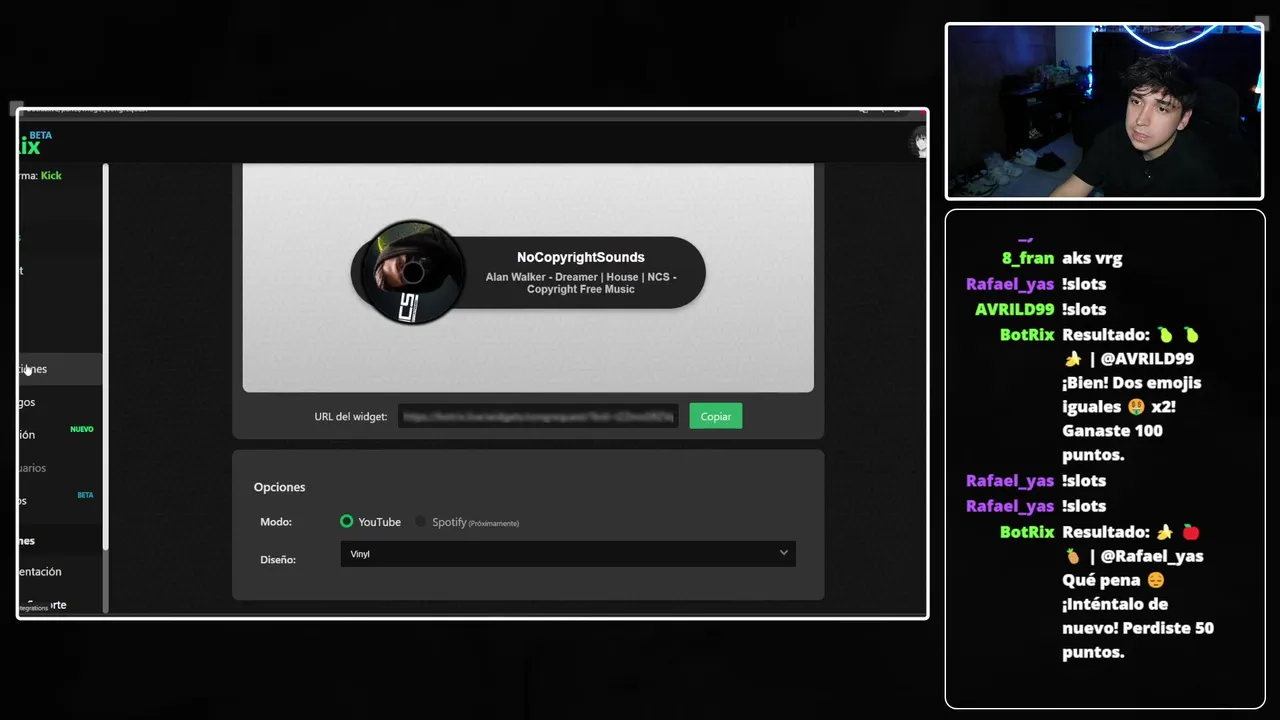
Task: Click username 8_fran in chat
Action: (1028, 258)
